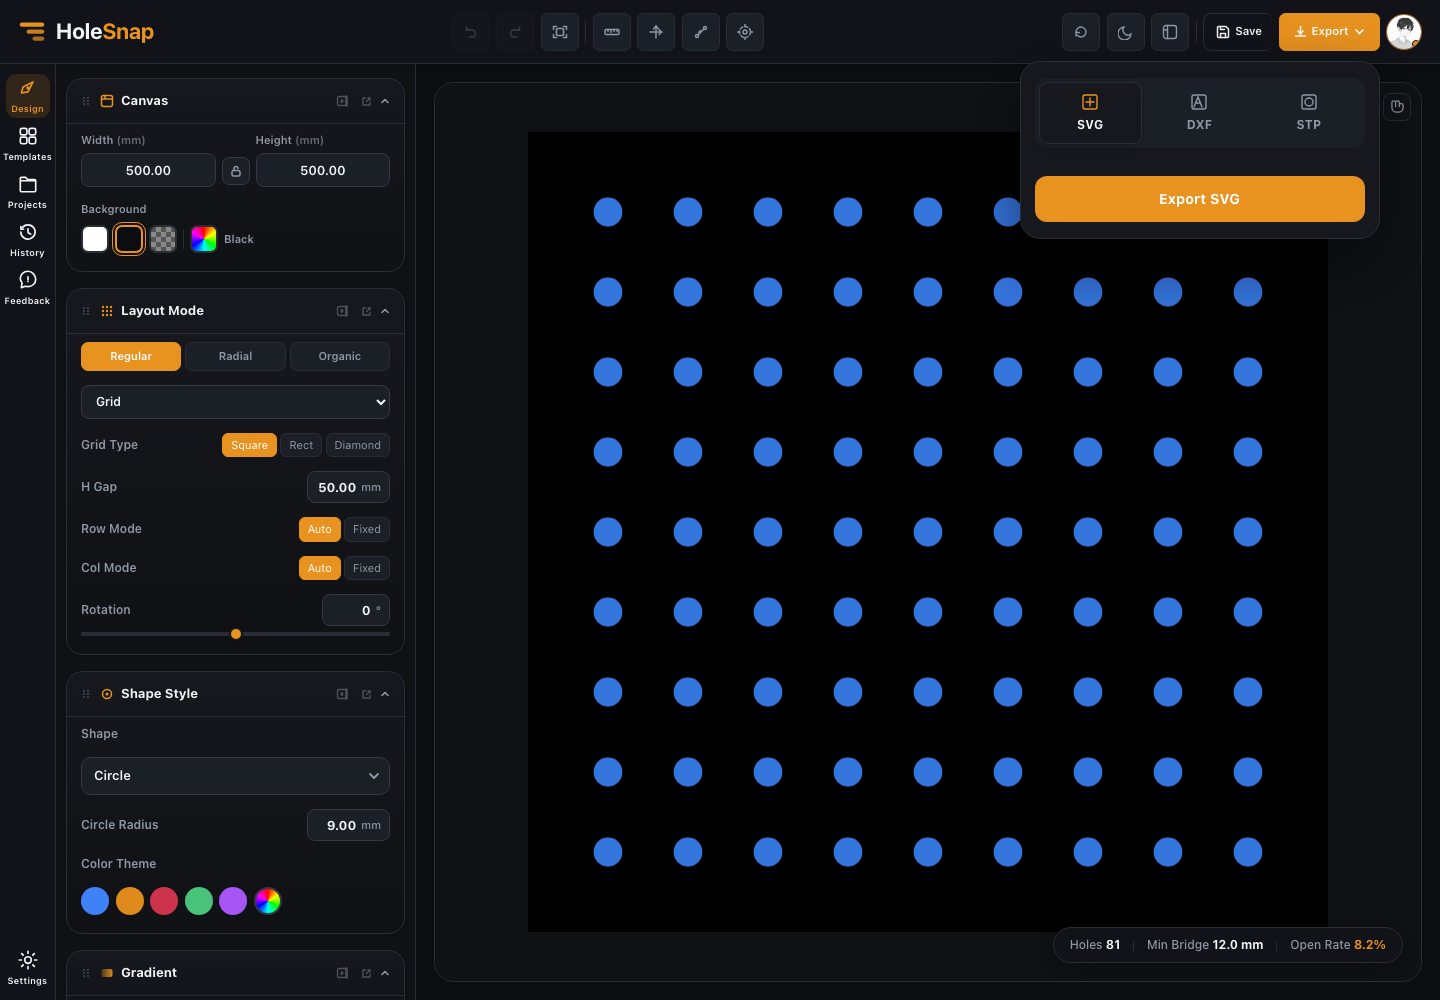1440x1000 pixels.
Task: Choose the SVG export format
Action: click(1090, 113)
